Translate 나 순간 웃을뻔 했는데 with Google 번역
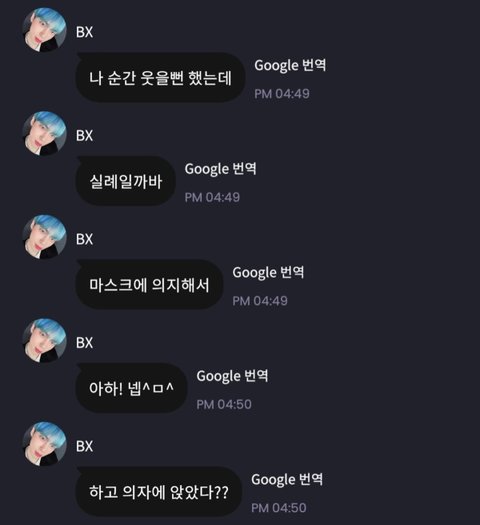This screenshot has height=525, width=480. coord(290,65)
